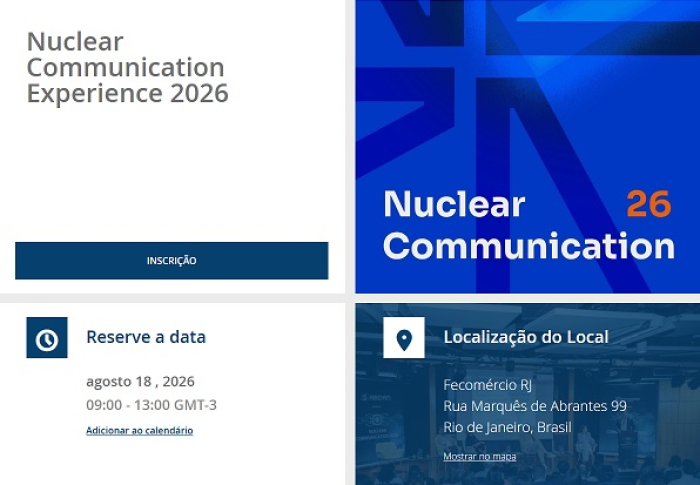The width and height of the screenshot is (700, 485).
Task: Click the 'Localização do Local' heading
Action: coord(526,337)
